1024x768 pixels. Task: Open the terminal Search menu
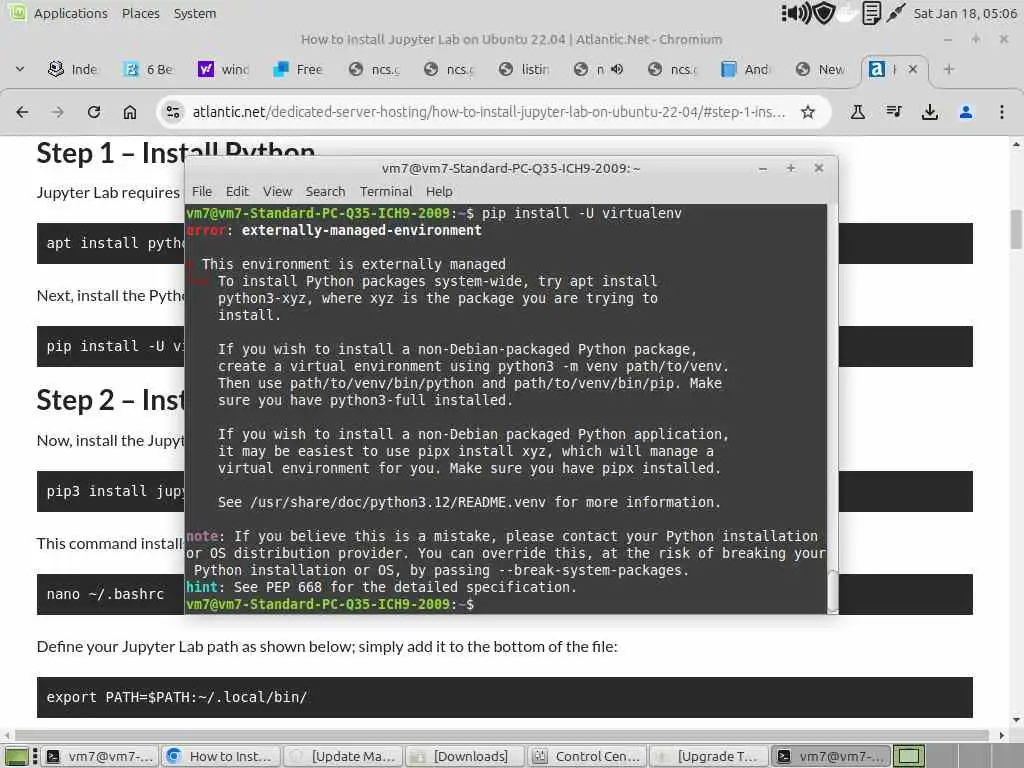325,191
